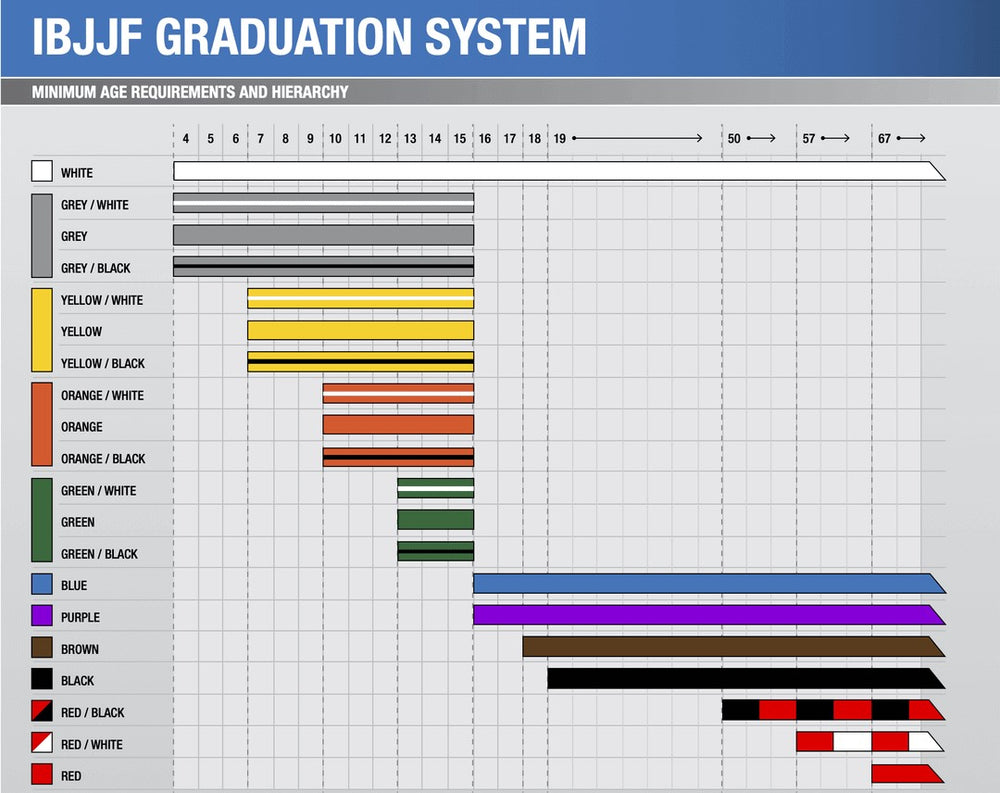Viewport: 1000px width, 793px height.
Task: Click the brown belt timeline bar
Action: [x=734, y=647]
